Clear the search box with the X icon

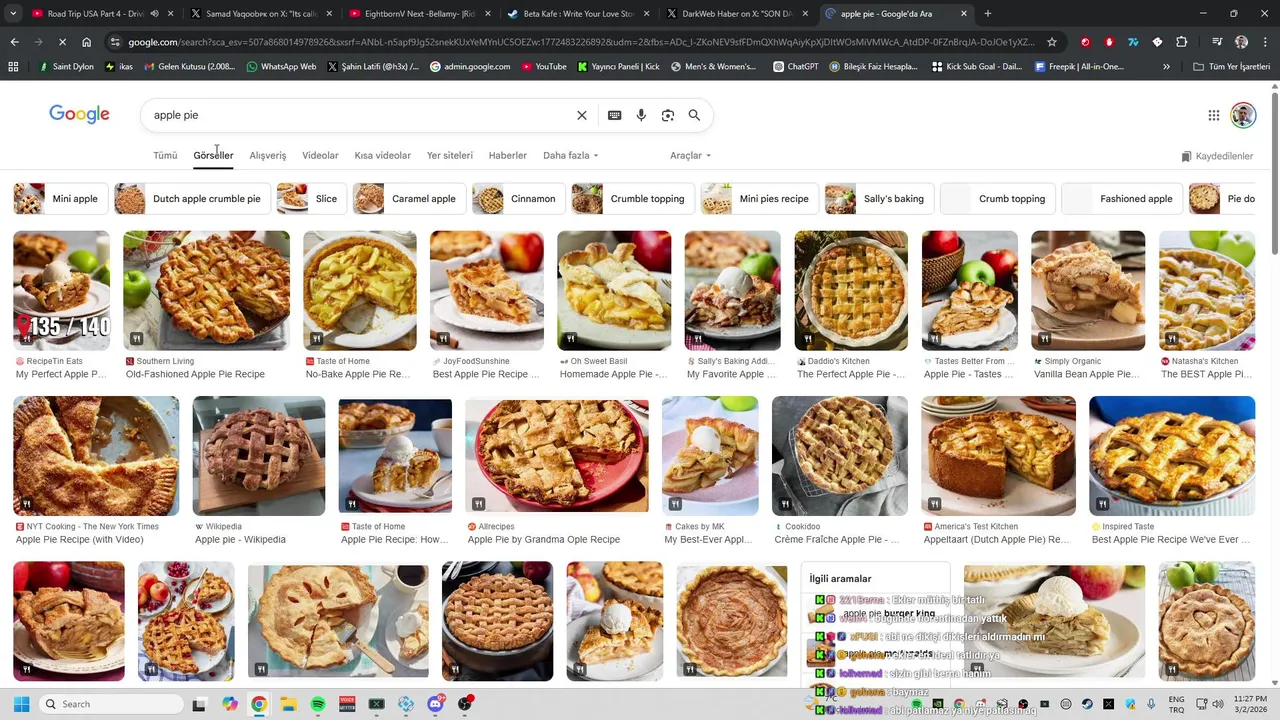click(x=582, y=115)
